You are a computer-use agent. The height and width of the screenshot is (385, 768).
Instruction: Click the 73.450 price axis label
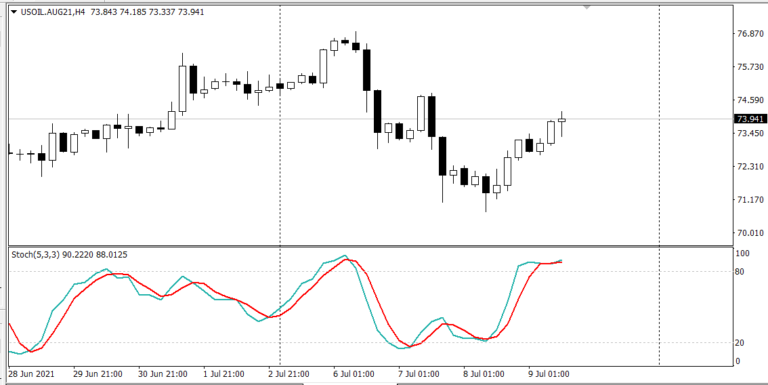pyautogui.click(x=750, y=133)
